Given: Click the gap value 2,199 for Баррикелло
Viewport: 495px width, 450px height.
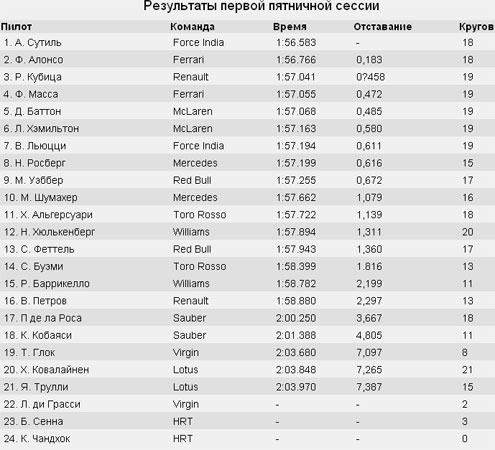Looking at the screenshot, I should 369,284.
